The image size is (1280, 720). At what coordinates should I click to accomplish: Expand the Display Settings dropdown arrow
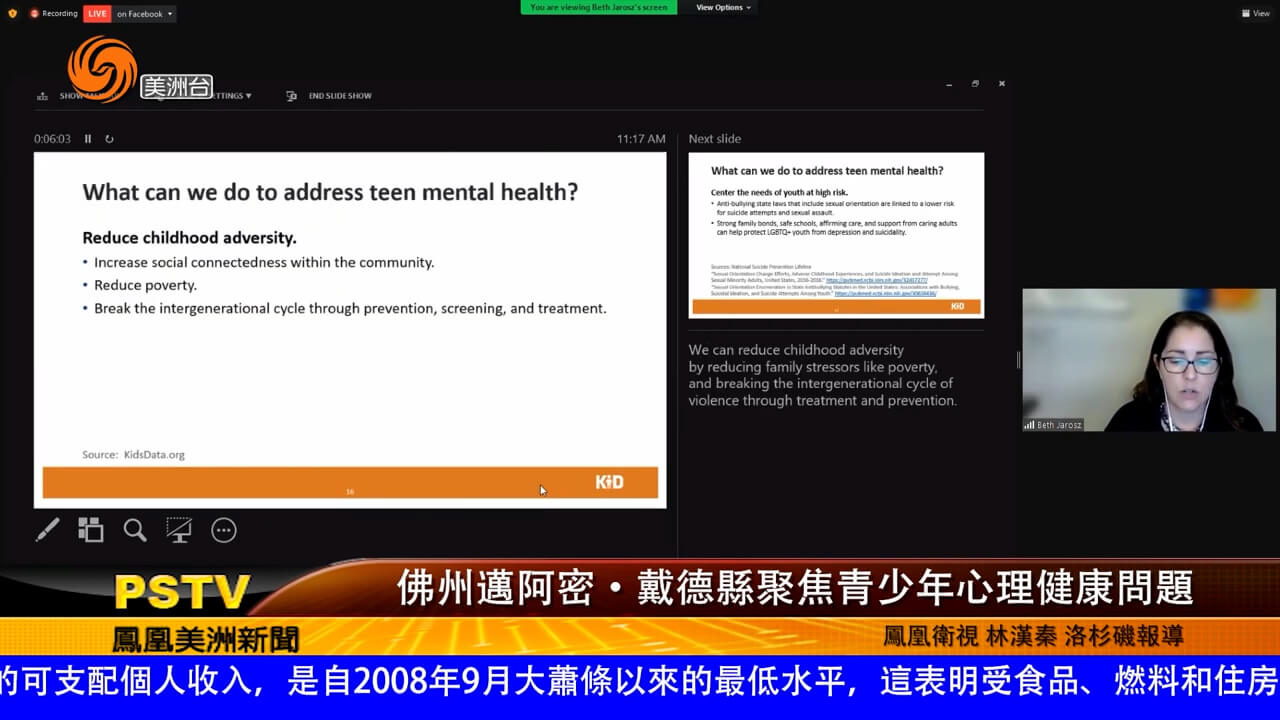[x=248, y=96]
